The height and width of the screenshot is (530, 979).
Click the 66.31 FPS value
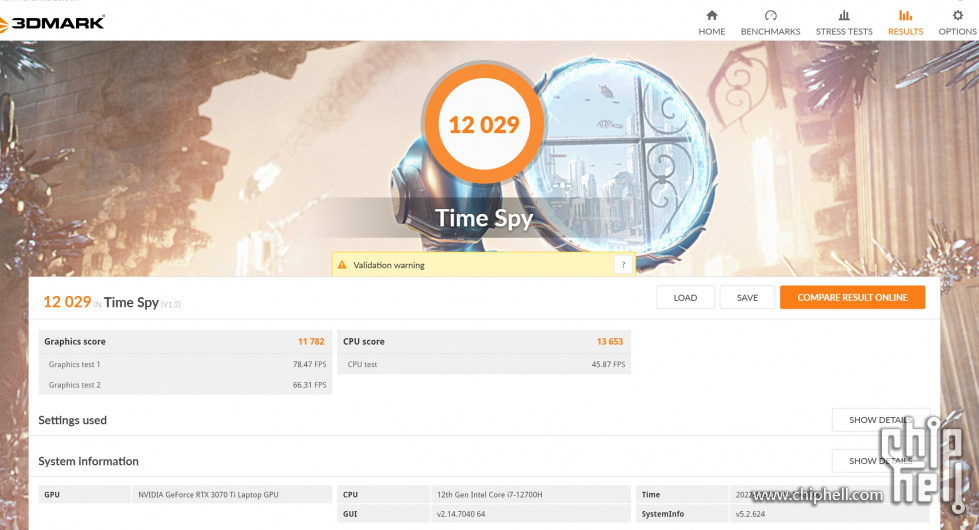(309, 385)
